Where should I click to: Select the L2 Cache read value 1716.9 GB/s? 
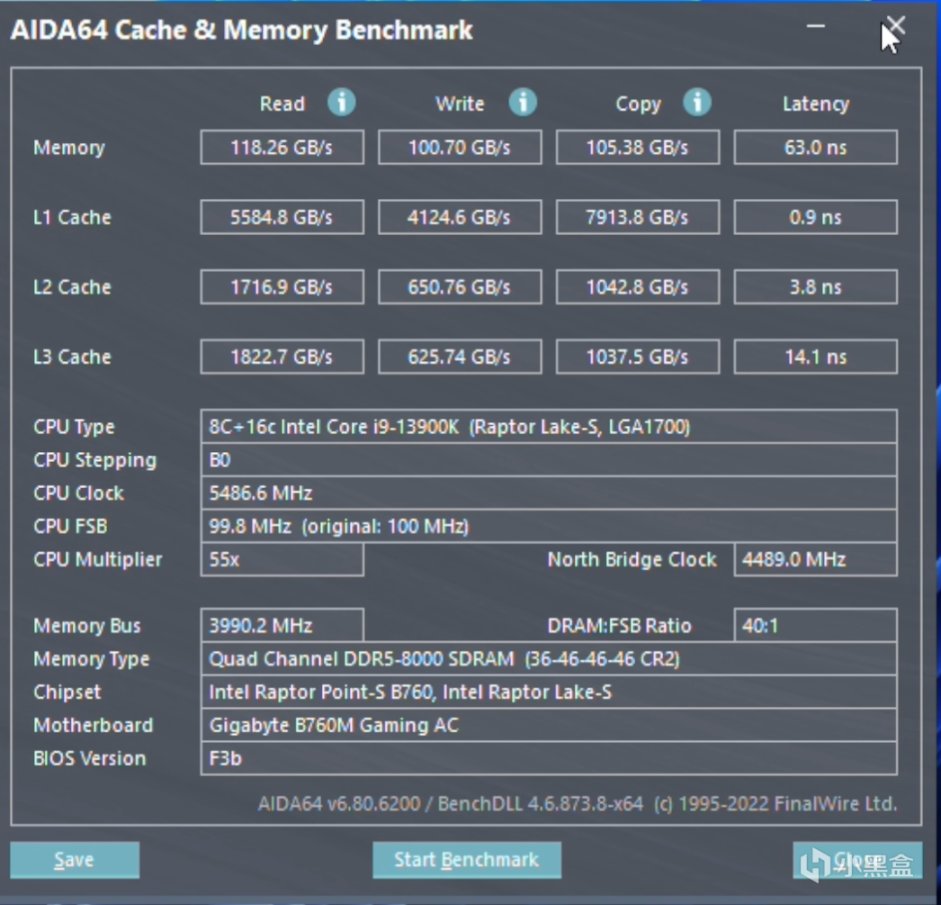click(282, 287)
